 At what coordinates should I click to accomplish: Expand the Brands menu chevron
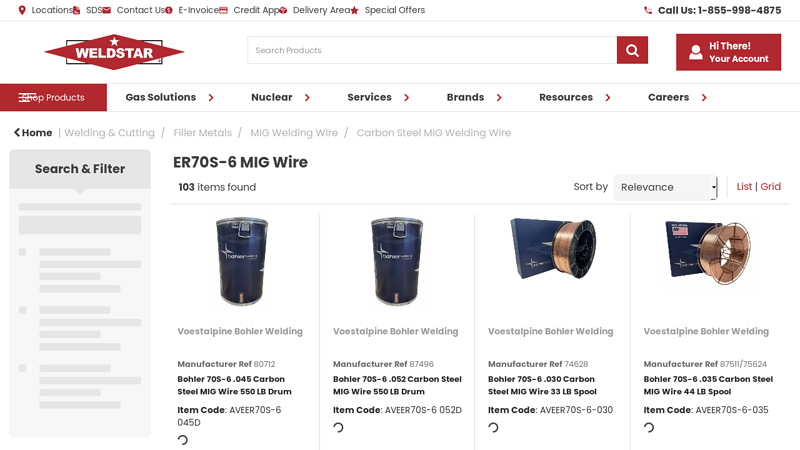point(499,97)
